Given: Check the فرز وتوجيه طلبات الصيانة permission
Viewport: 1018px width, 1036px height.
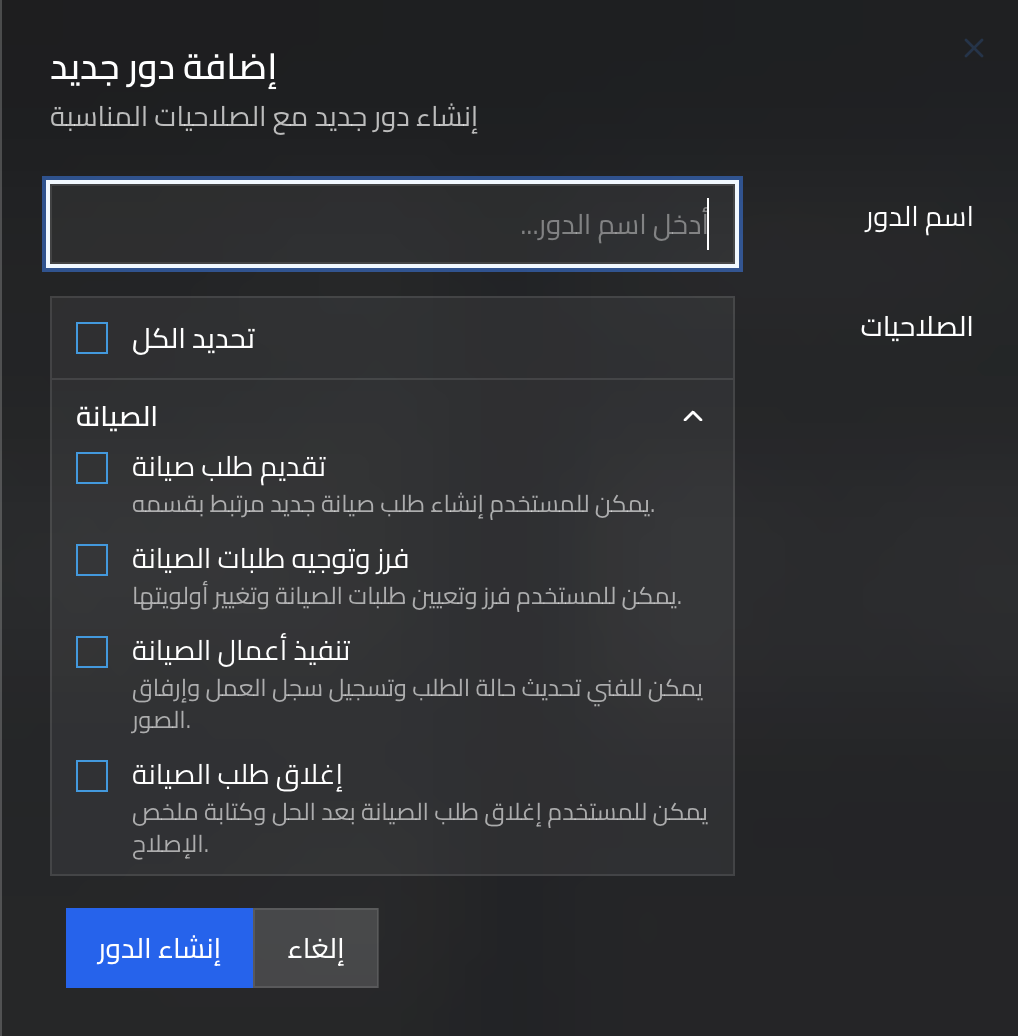Looking at the screenshot, I should point(91,560).
